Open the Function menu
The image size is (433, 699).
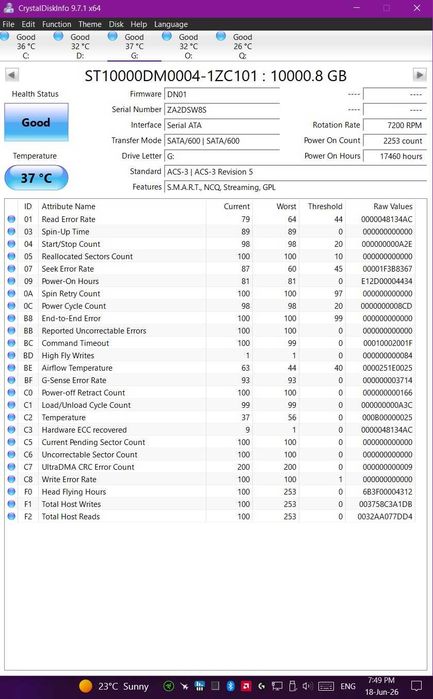coord(57,24)
